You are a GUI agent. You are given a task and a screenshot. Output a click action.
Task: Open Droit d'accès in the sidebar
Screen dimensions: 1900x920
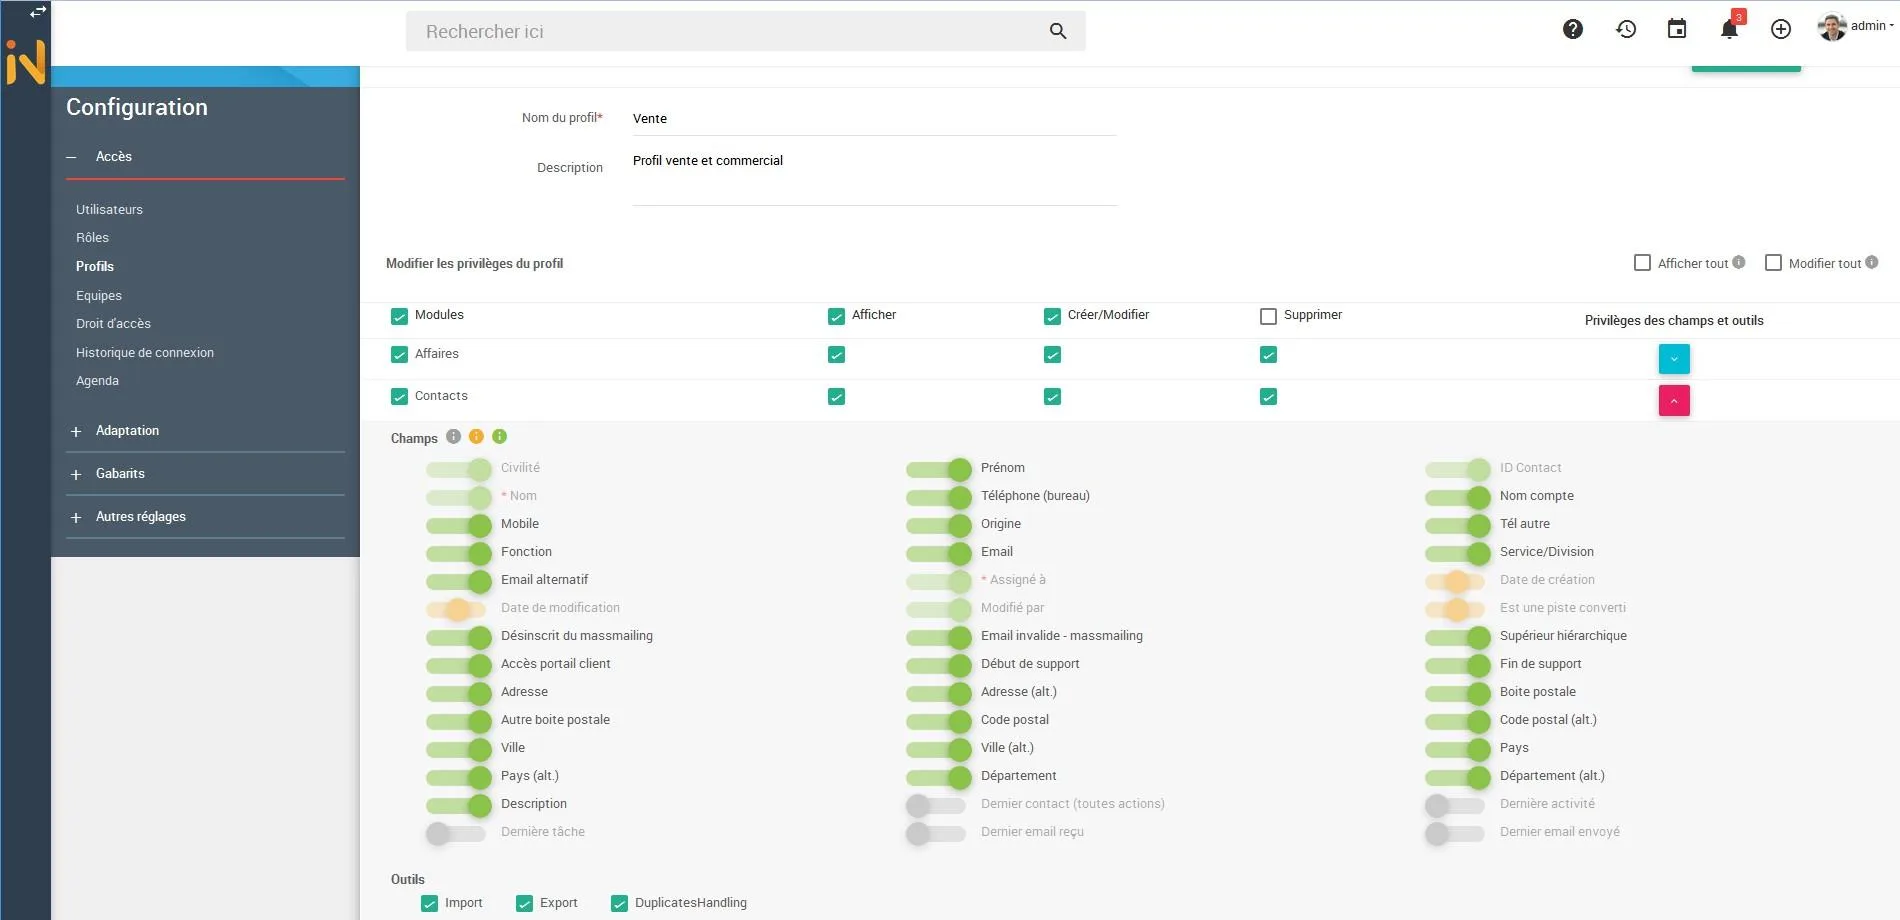[113, 323]
